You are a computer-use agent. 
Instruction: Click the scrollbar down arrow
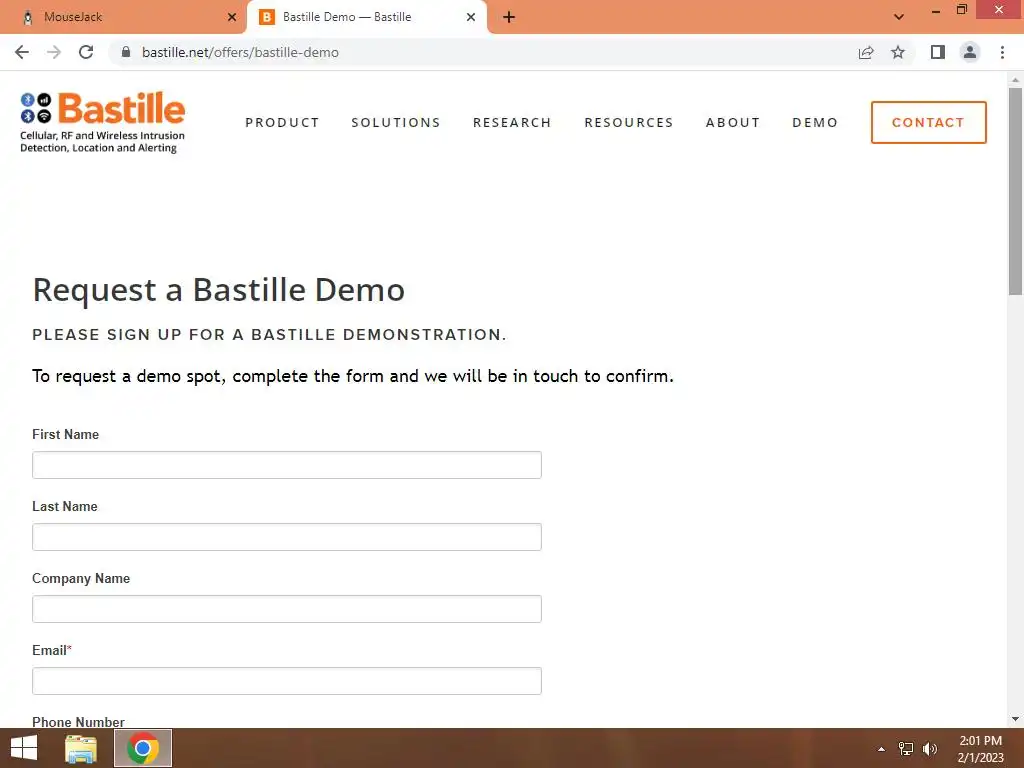coord(1015,719)
